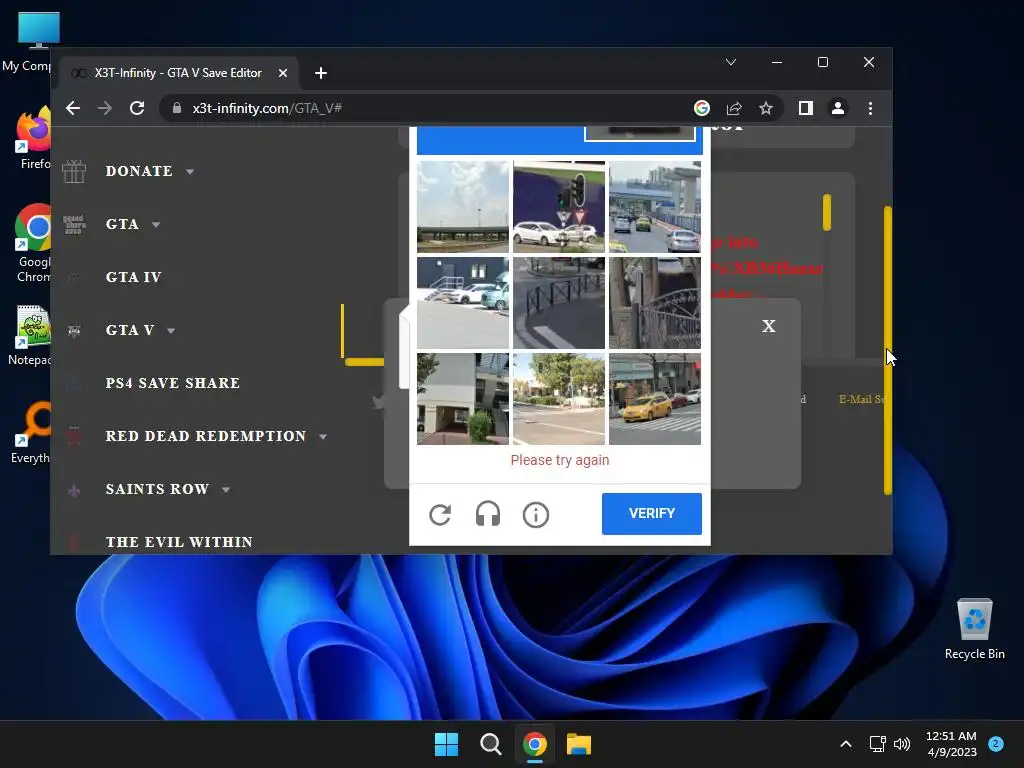Open the PS4 SAVE SHARE item
Image resolution: width=1024 pixels, height=768 pixels.
172,383
